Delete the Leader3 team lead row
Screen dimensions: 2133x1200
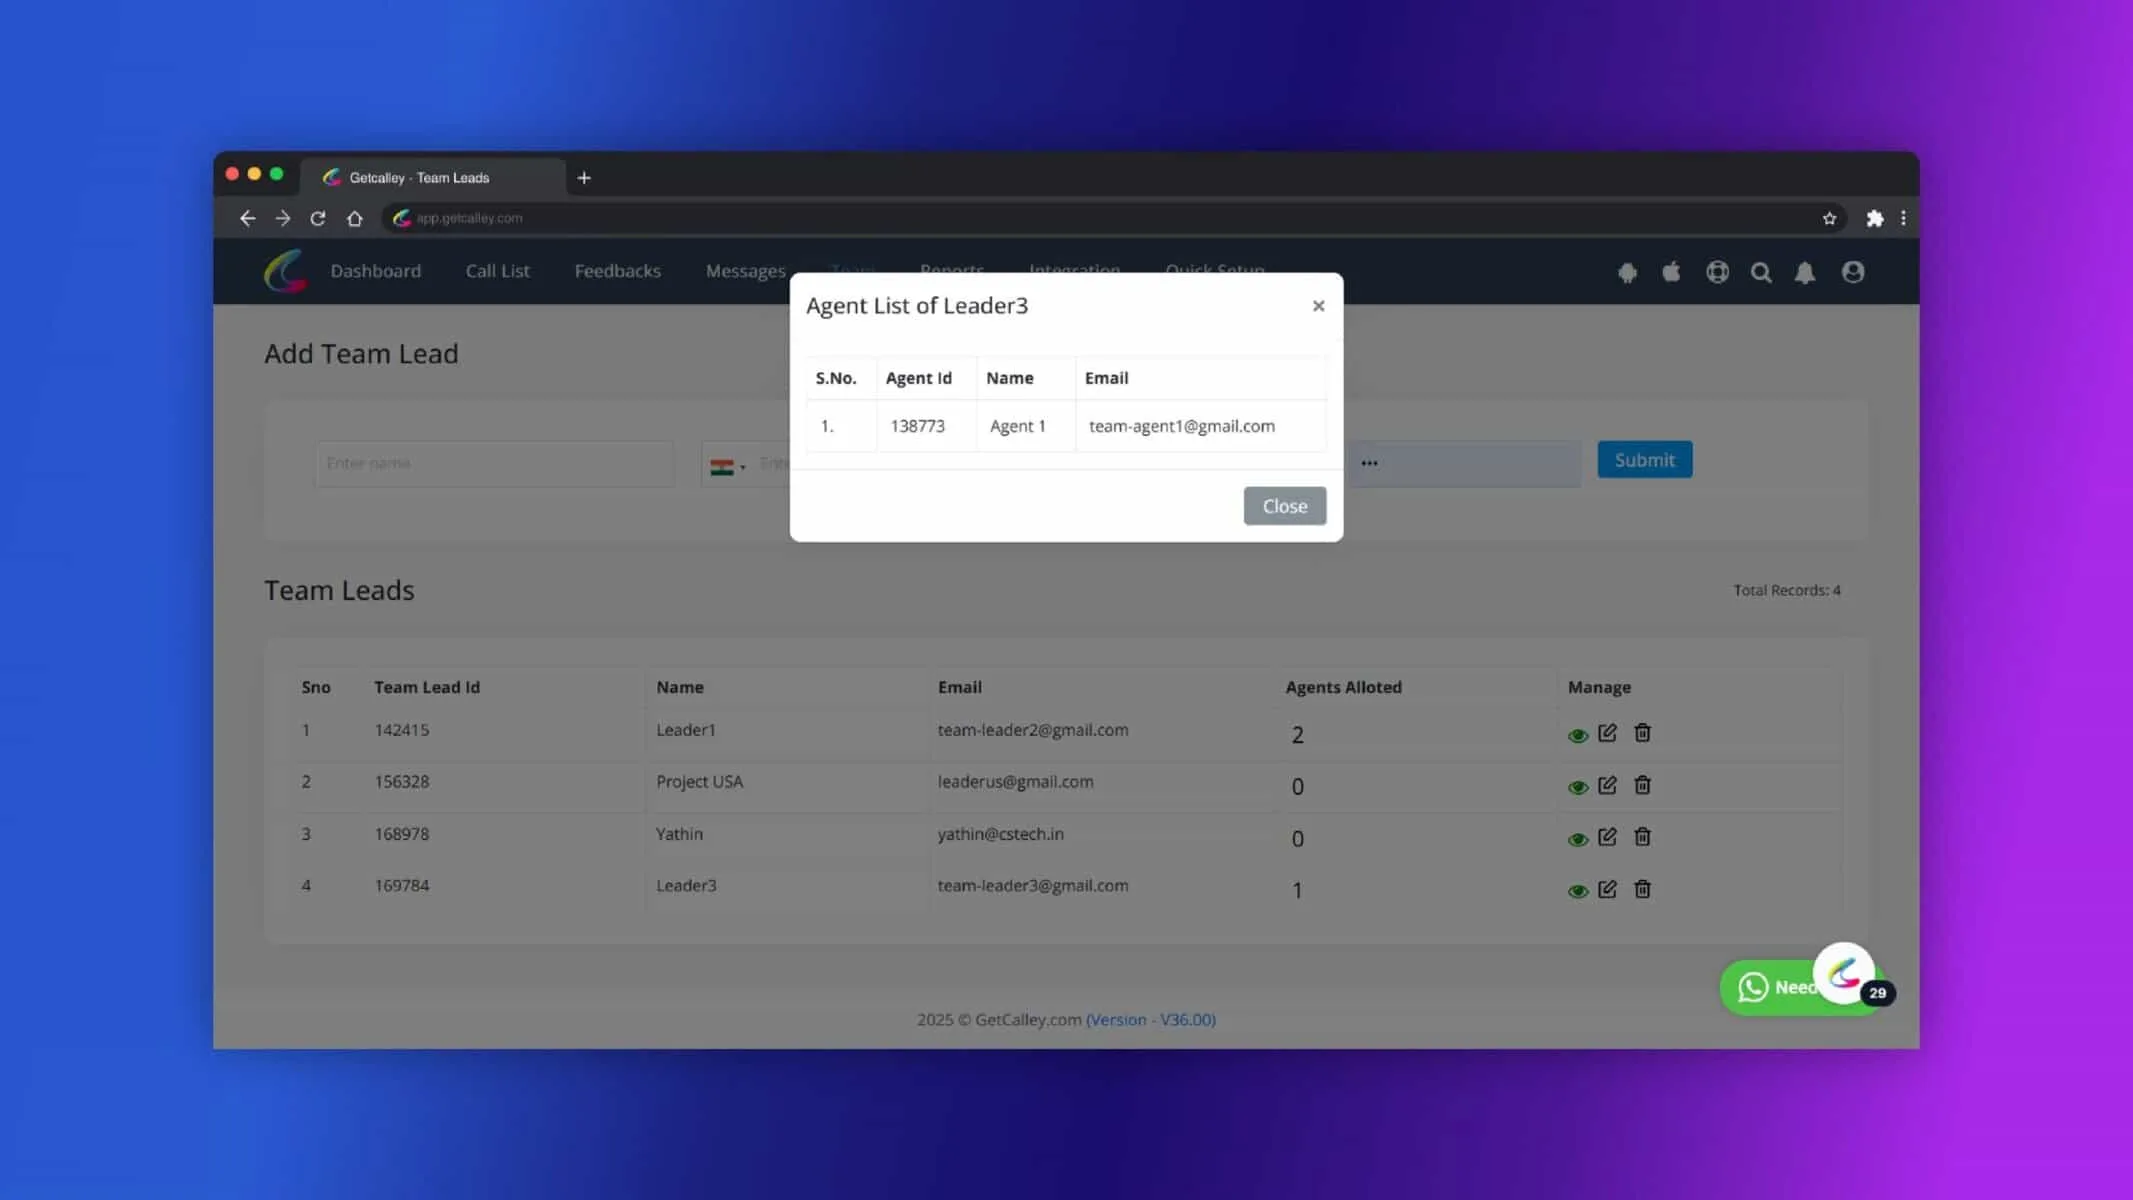click(x=1642, y=889)
